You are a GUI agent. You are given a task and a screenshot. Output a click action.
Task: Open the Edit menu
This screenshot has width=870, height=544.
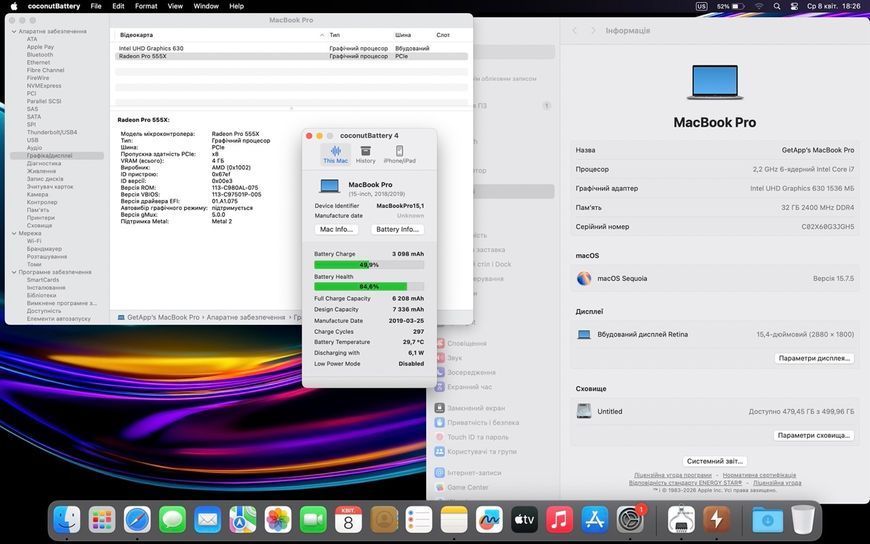coord(118,6)
